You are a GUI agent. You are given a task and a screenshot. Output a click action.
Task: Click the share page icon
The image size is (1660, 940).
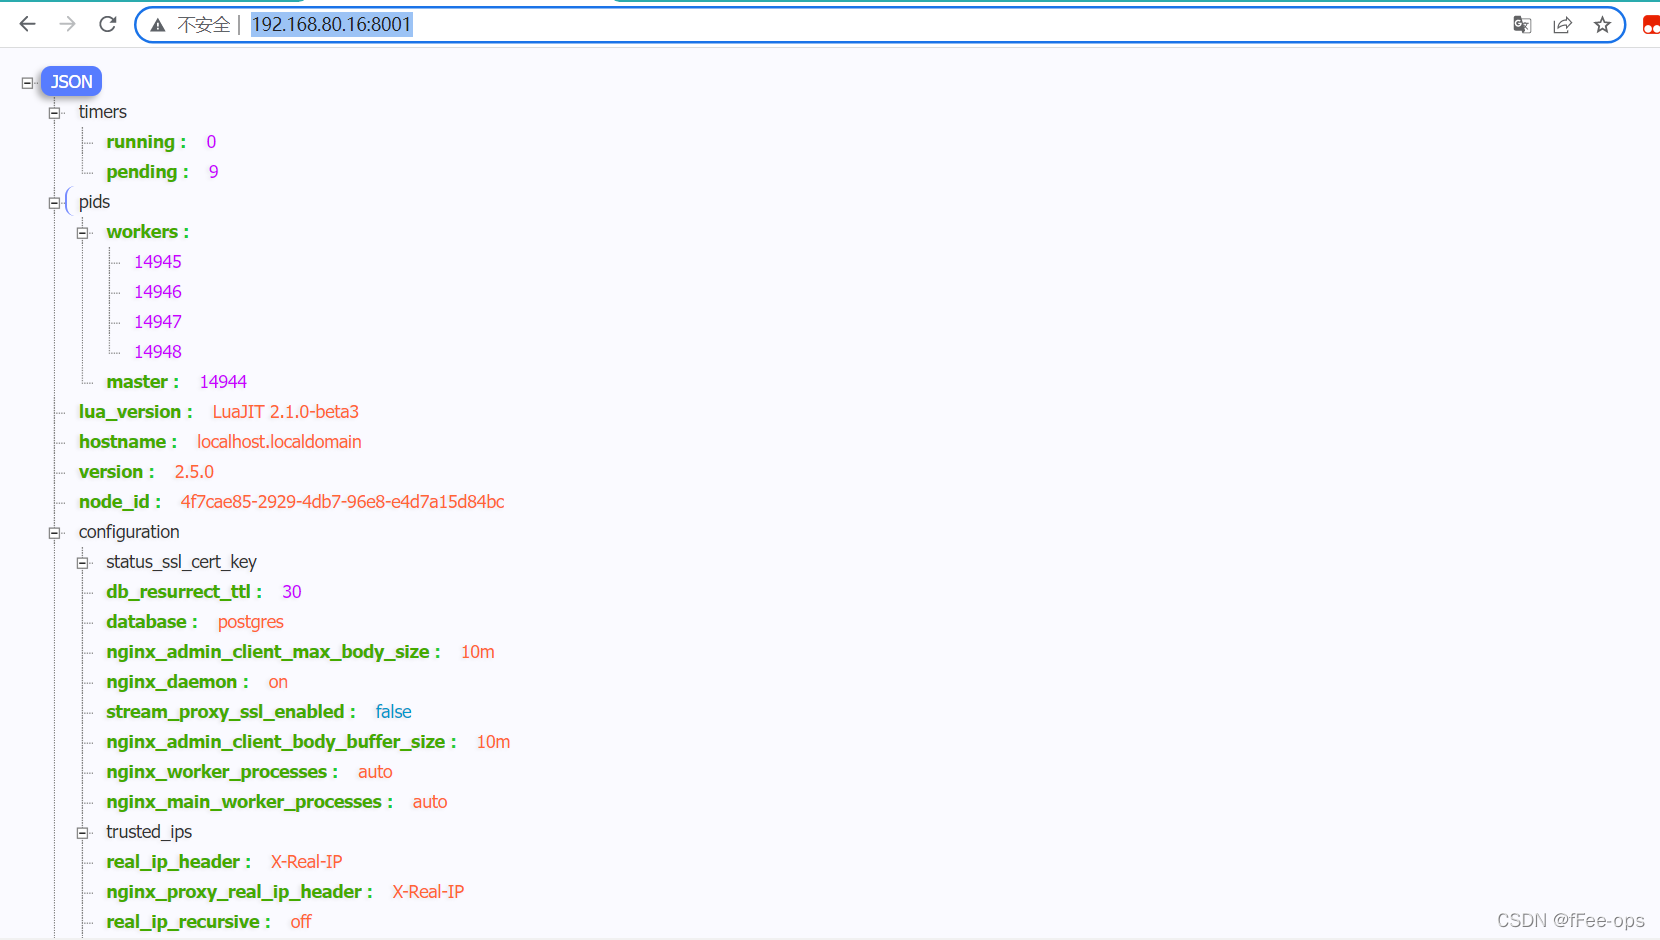tap(1562, 25)
